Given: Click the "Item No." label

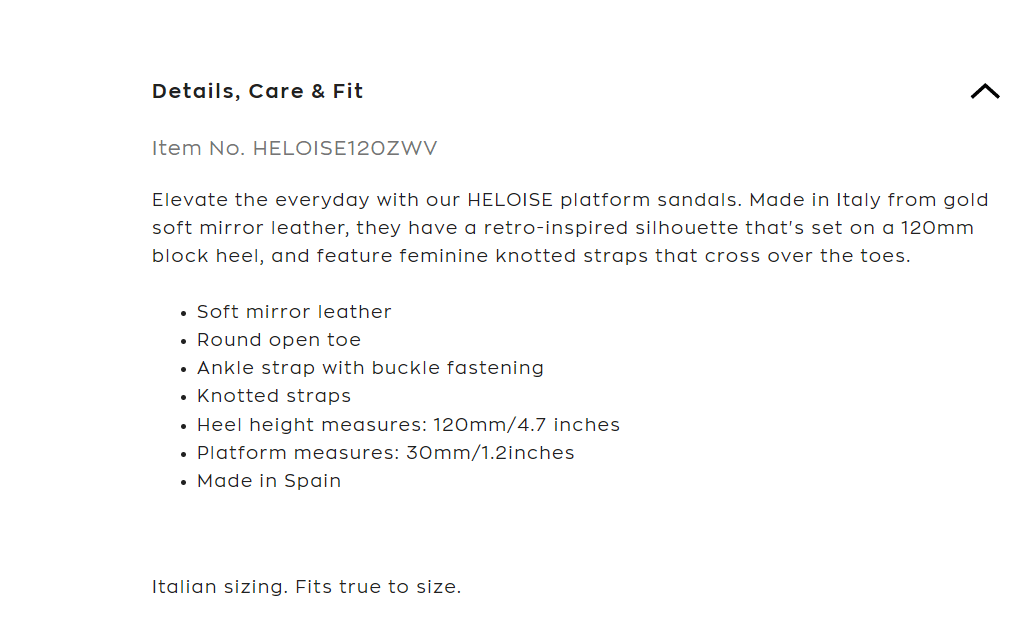Looking at the screenshot, I should 198,149.
